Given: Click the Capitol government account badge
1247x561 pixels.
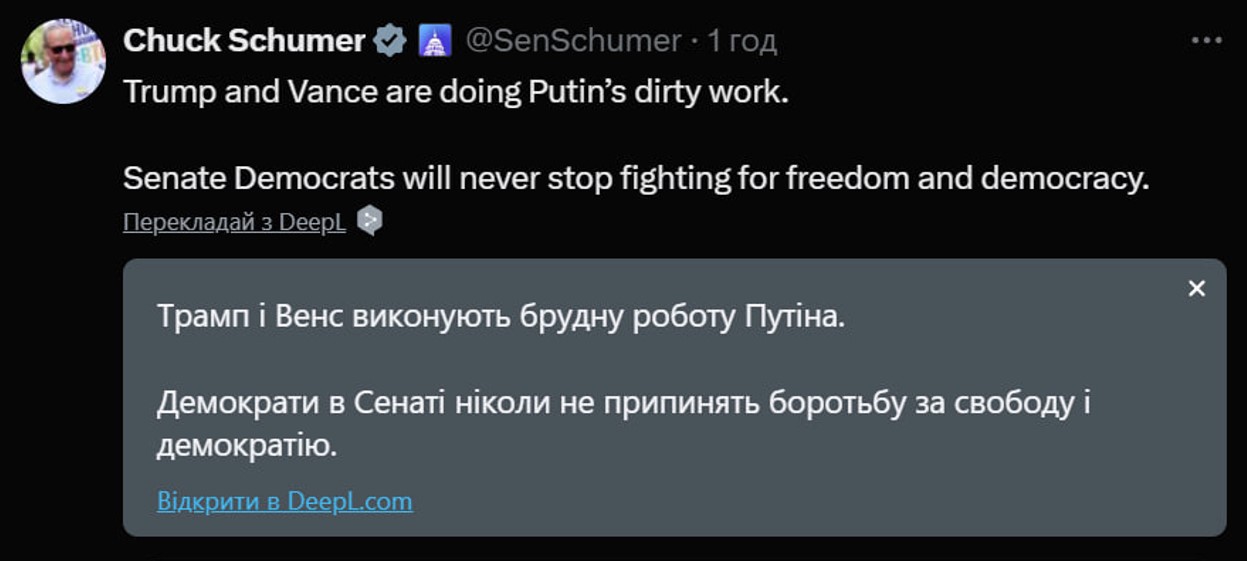Looking at the screenshot, I should (436, 41).
